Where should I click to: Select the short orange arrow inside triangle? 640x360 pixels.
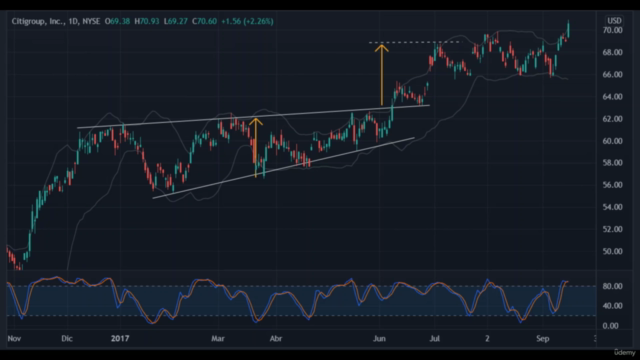(x=256, y=147)
